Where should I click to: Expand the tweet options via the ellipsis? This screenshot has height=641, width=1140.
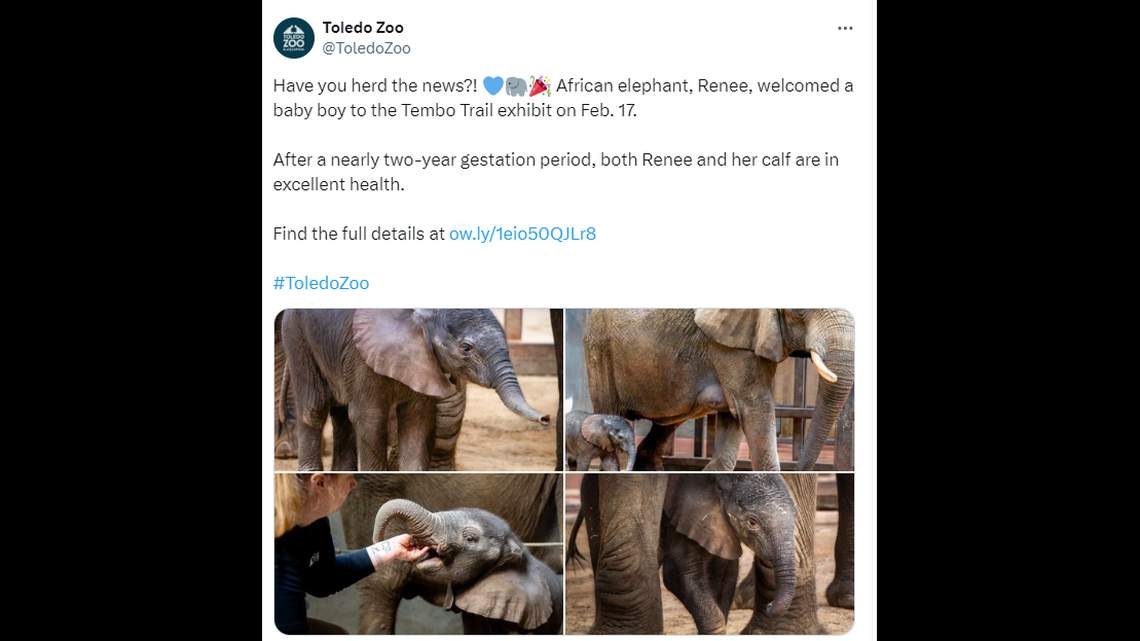[845, 27]
